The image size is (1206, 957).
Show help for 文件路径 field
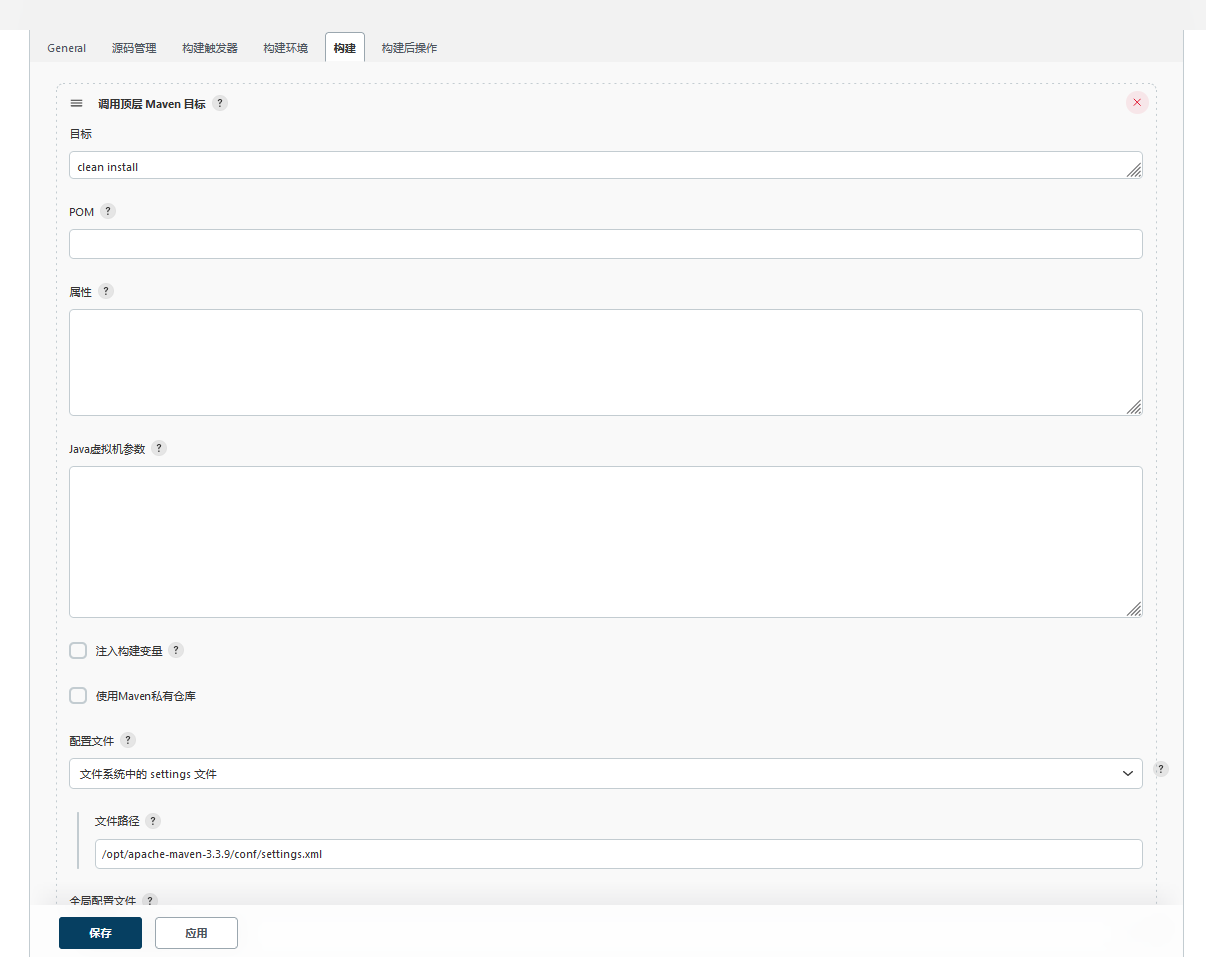coord(153,821)
